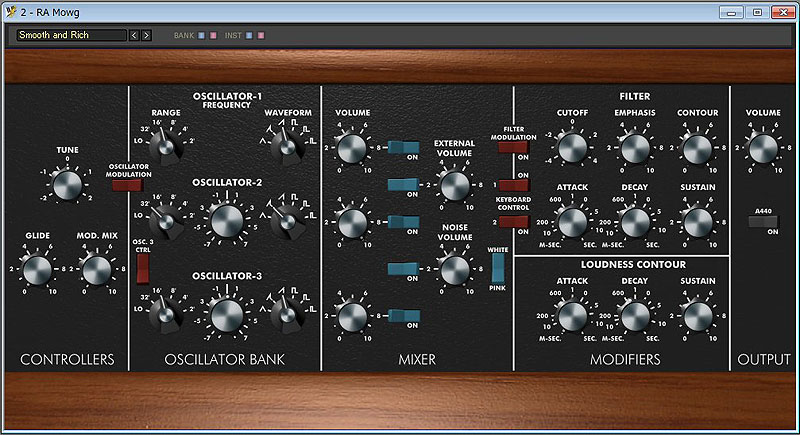
Task: Click the blue BANK button
Action: coord(202,36)
